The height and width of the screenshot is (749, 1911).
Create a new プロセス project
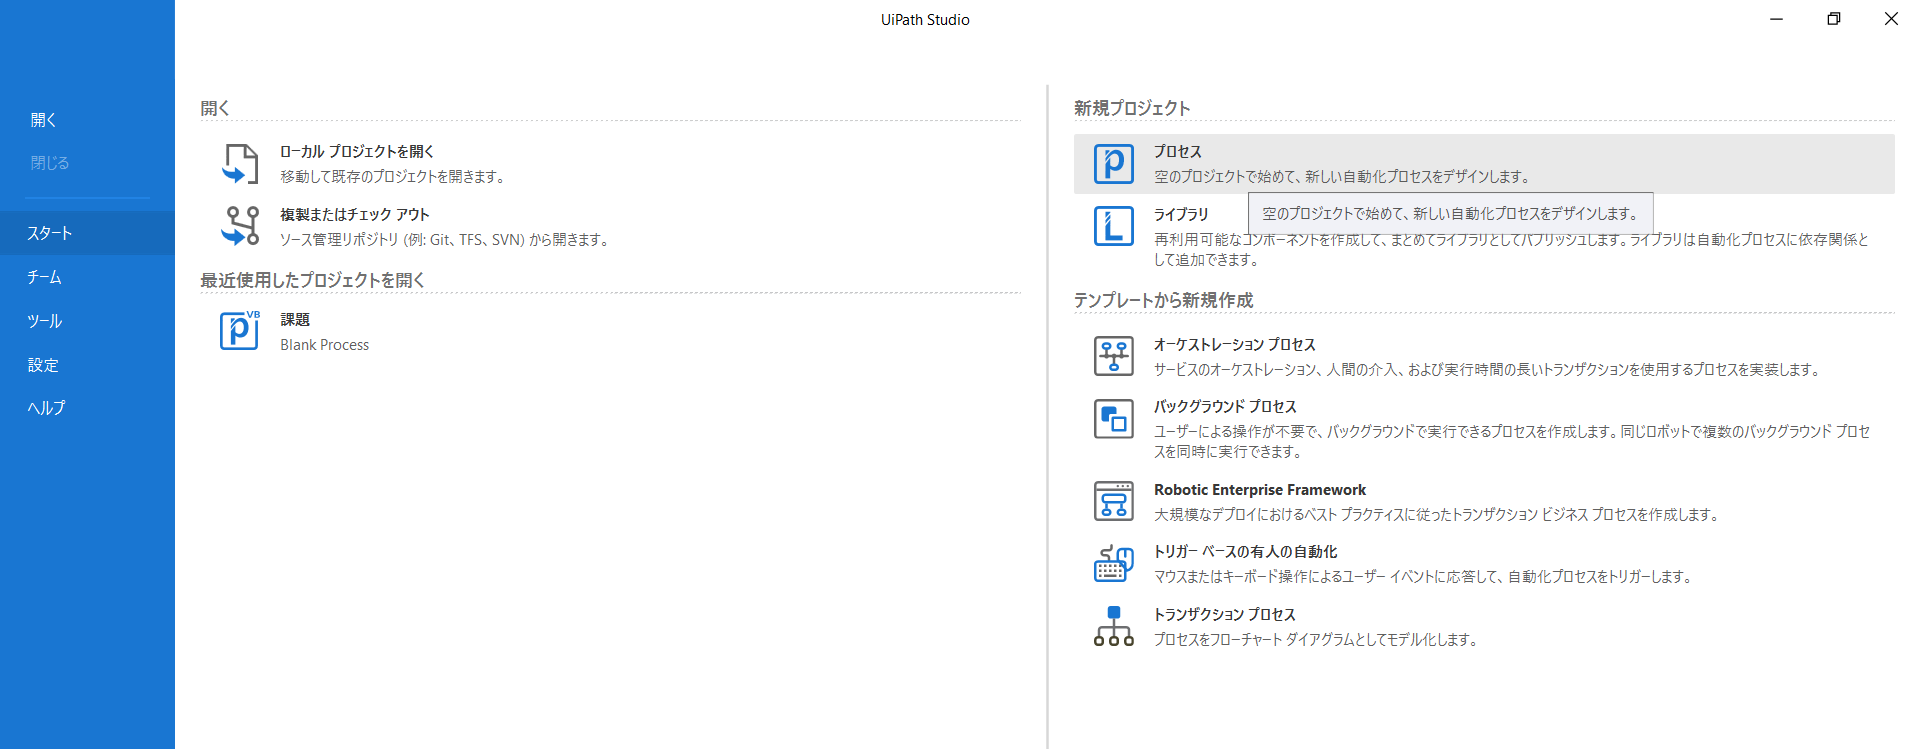(1484, 164)
